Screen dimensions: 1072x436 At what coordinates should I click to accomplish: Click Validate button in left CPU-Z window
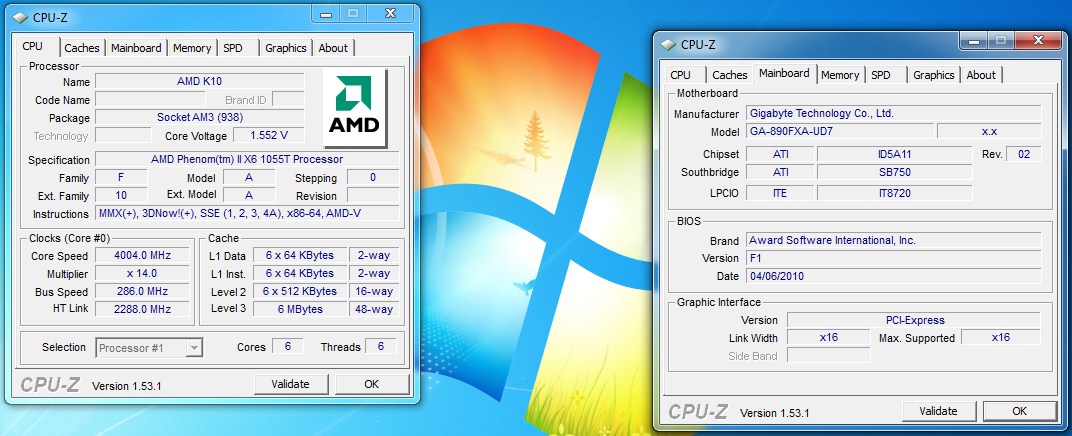(x=291, y=384)
